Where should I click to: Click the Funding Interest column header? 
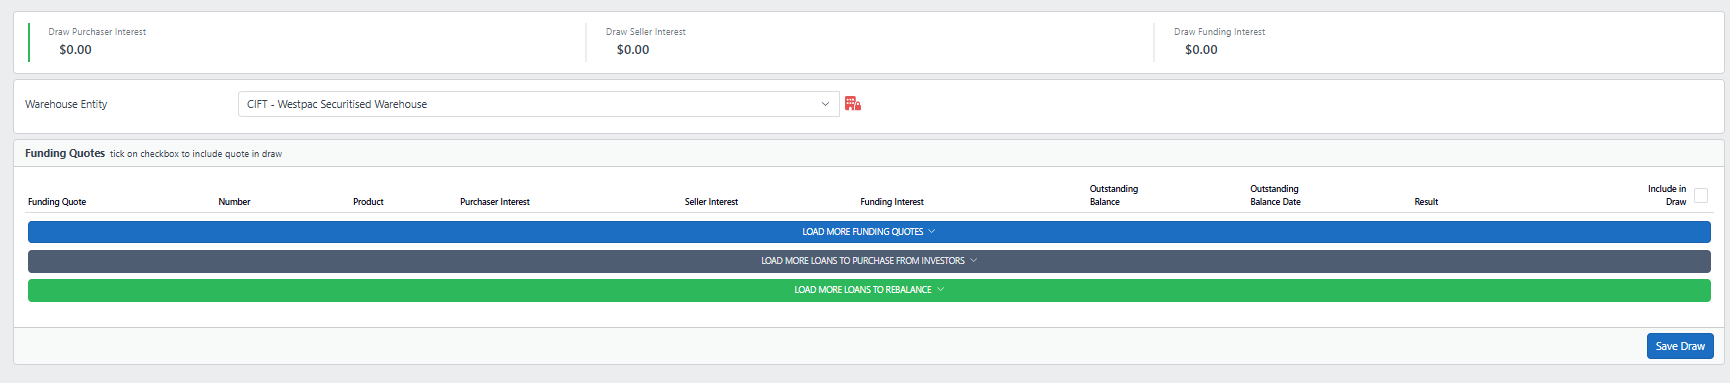(x=892, y=202)
